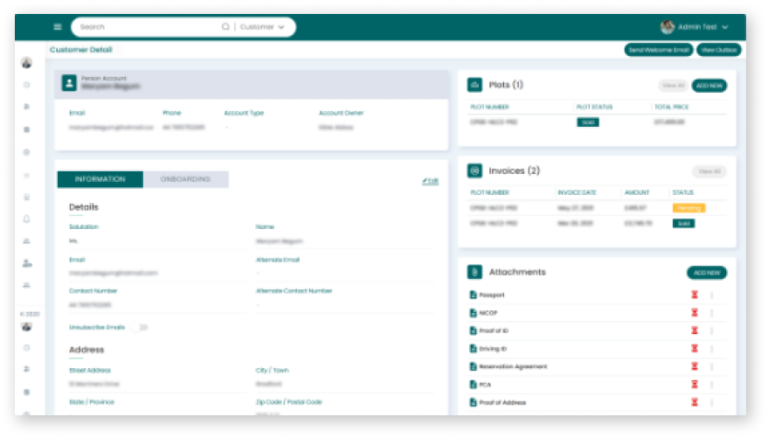Image resolution: width=768 pixels, height=438 pixels.
Task: Click Add New in Attachments panel
Action: pyautogui.click(x=707, y=272)
